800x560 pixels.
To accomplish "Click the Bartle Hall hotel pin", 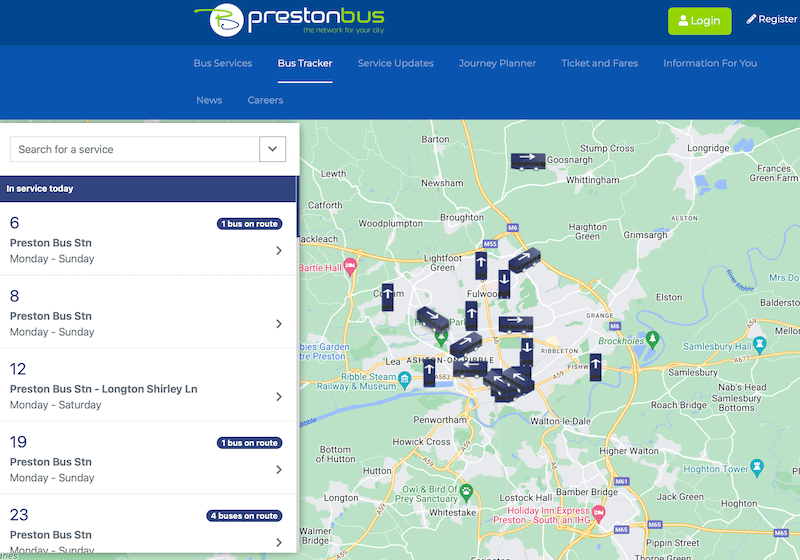I will (x=348, y=268).
